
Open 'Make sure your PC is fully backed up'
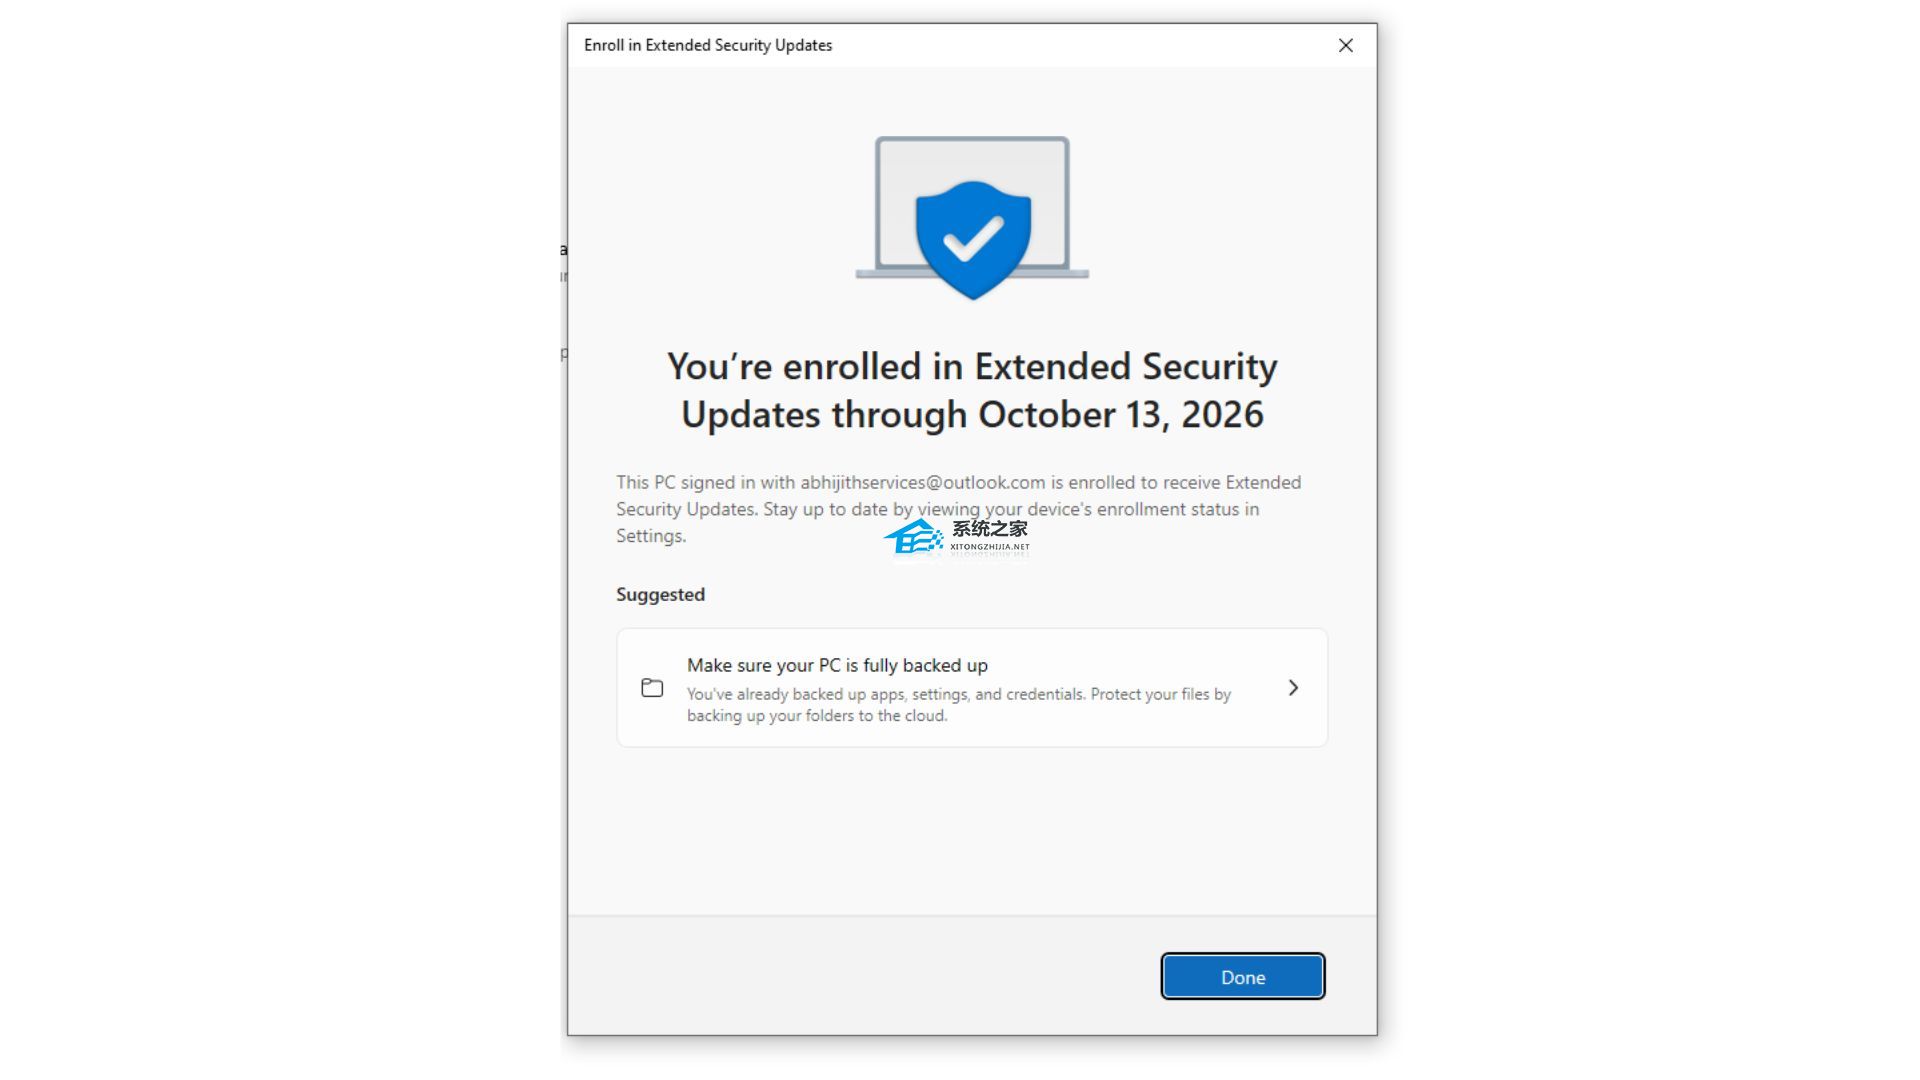click(837, 666)
